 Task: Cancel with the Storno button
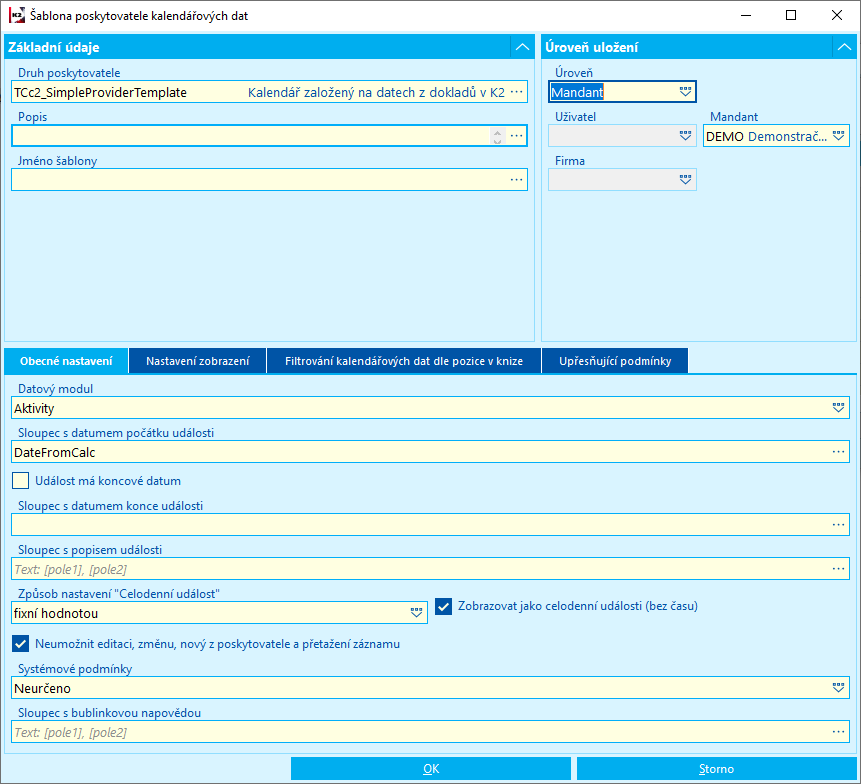(x=716, y=769)
